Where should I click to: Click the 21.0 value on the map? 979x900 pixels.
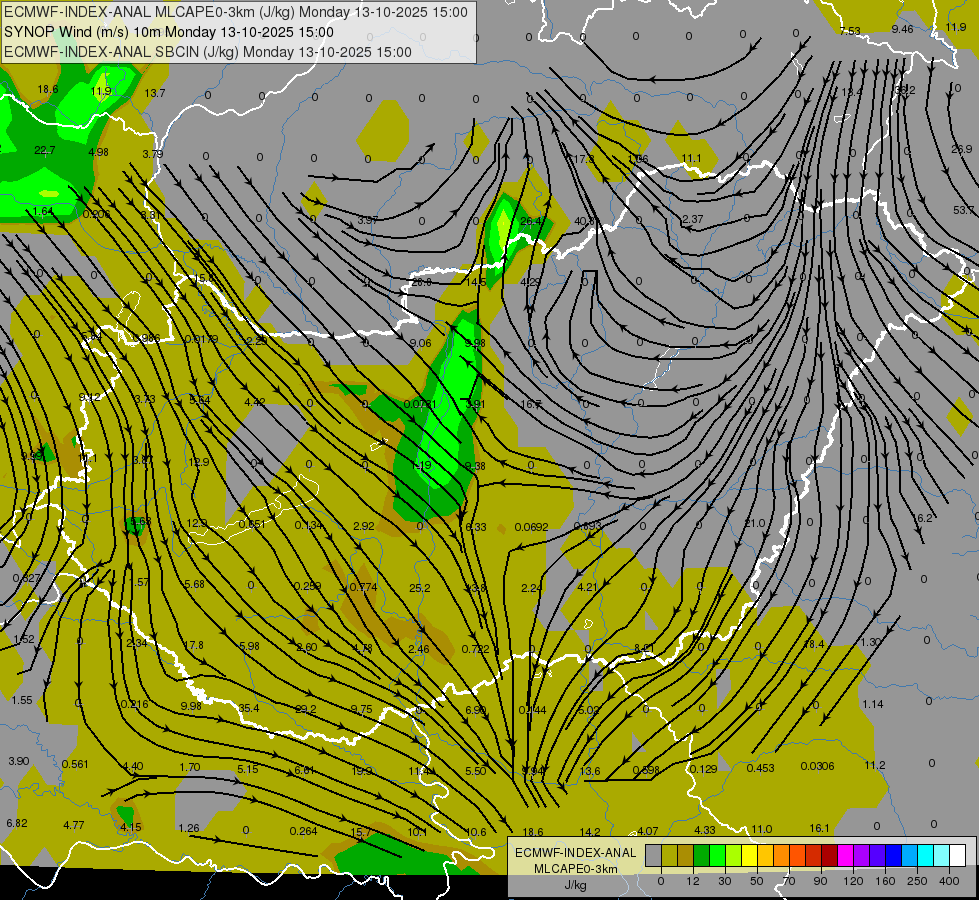[755, 523]
